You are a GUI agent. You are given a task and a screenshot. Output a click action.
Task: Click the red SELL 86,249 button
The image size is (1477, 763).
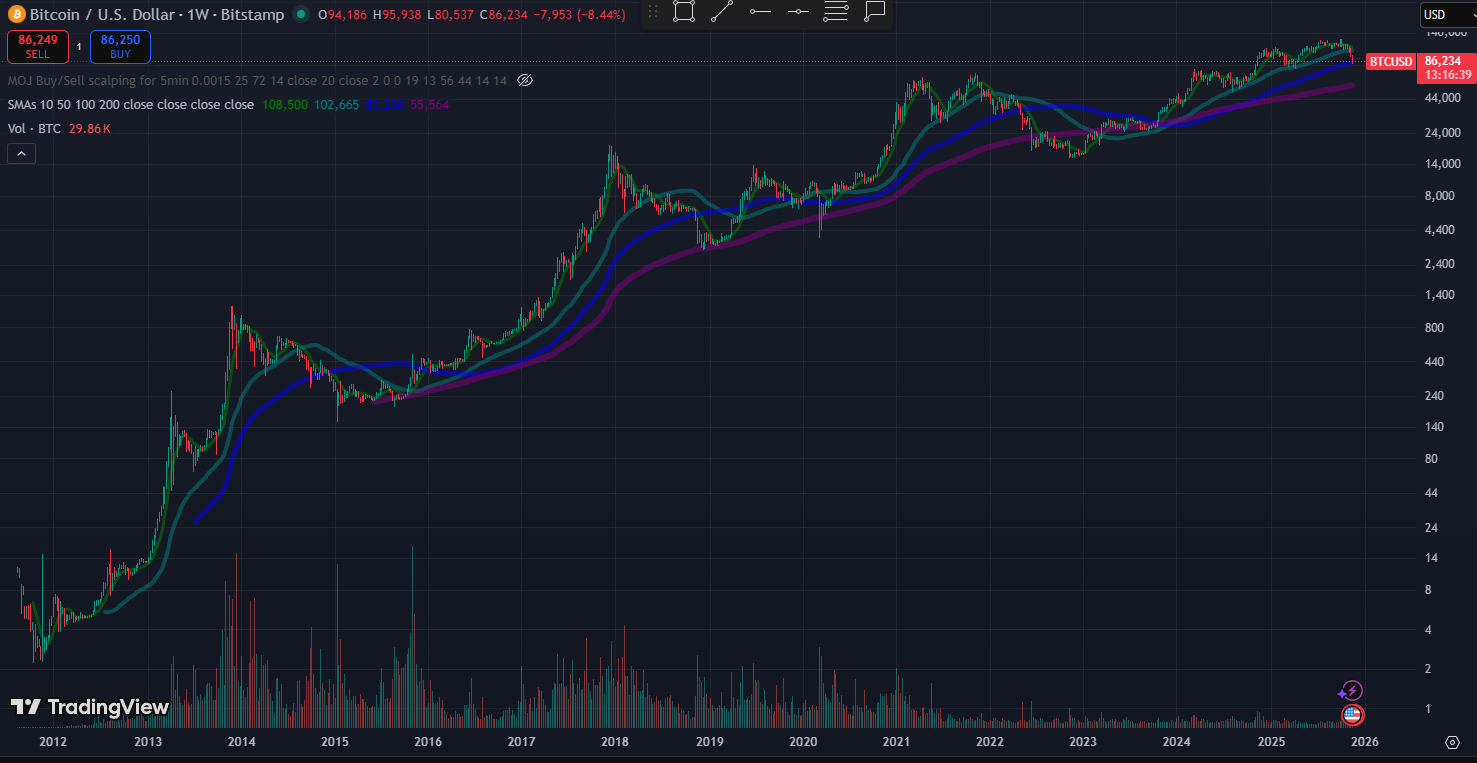pos(38,47)
